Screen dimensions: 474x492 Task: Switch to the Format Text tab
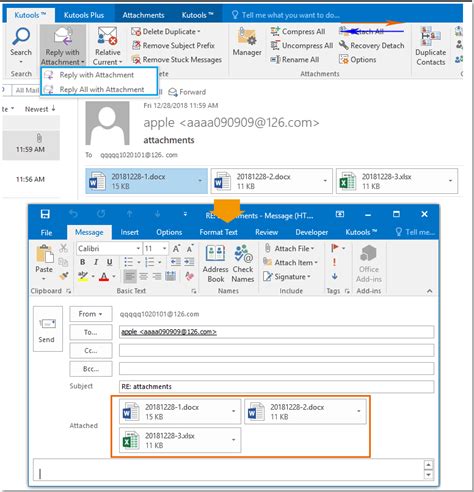point(218,232)
